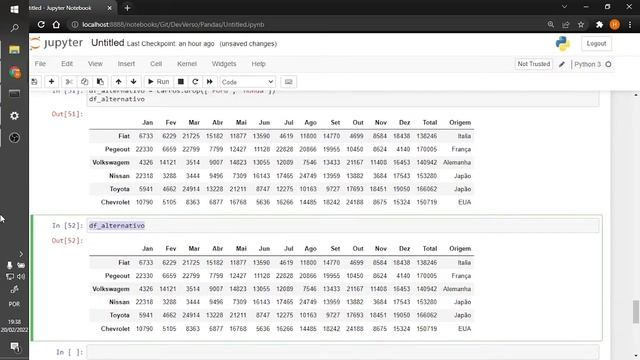Click the empty In [ ] code cell
This screenshot has width=640, height=360.
pos(343,352)
